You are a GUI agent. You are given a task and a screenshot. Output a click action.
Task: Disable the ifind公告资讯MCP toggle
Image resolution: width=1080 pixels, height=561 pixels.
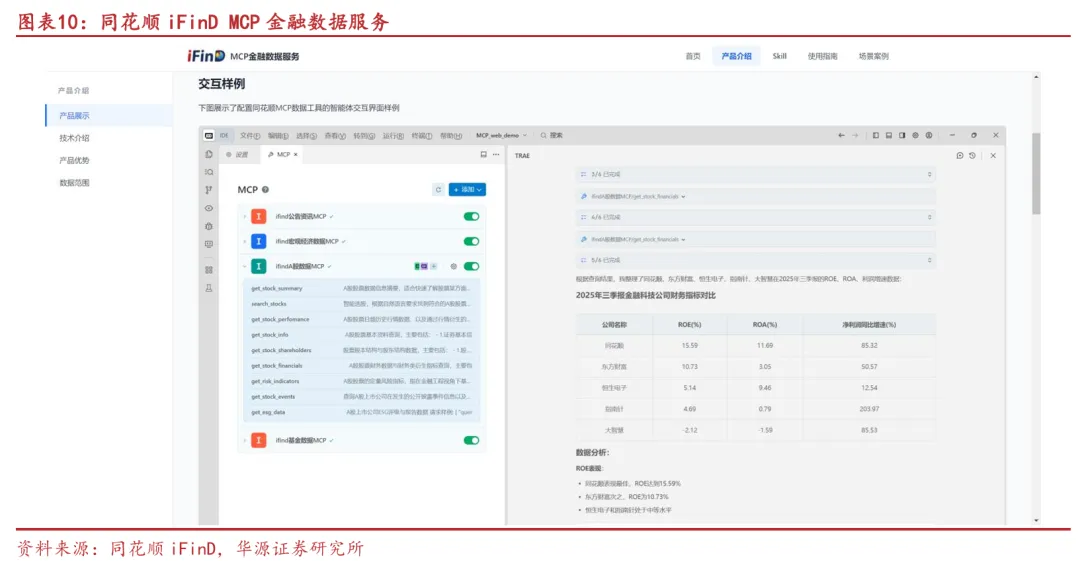pyautogui.click(x=471, y=216)
